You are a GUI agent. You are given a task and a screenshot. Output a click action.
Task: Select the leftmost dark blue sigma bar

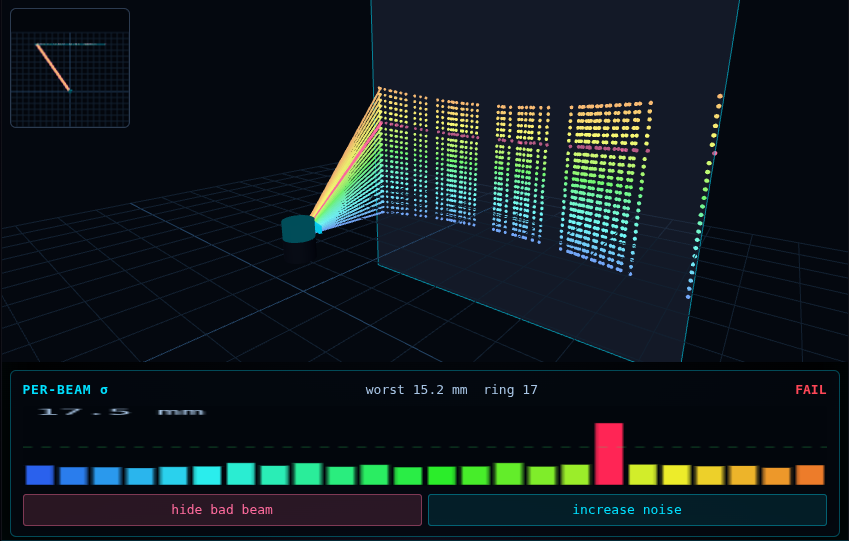40,475
